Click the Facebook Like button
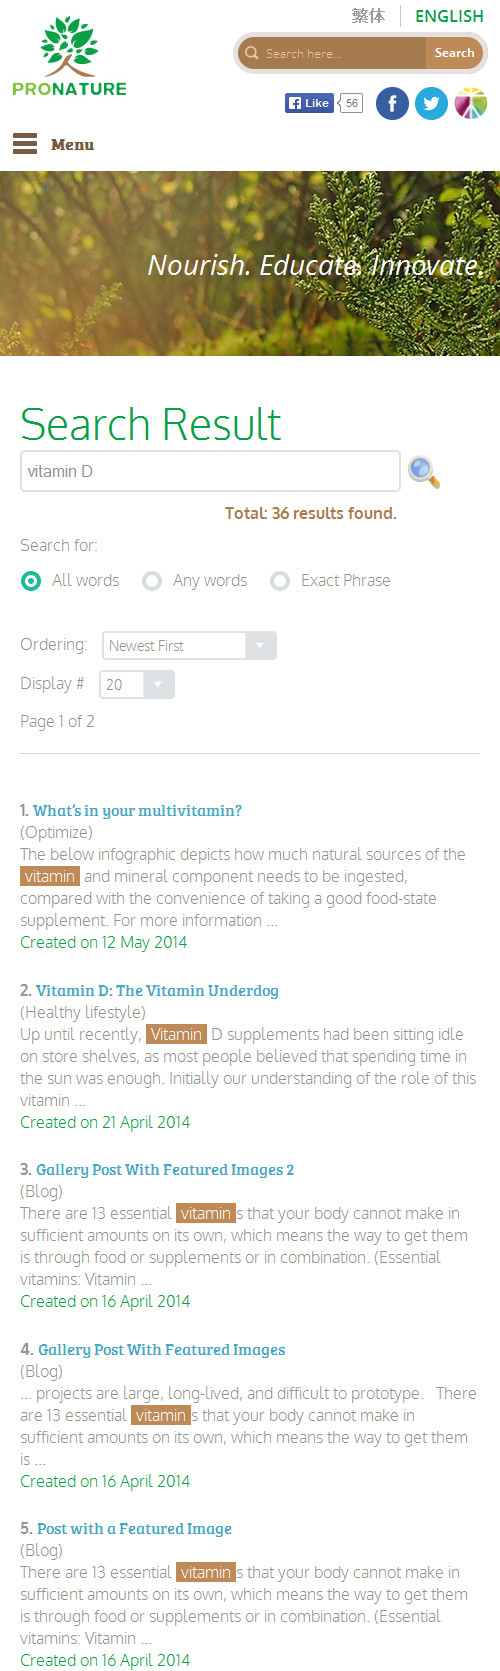 pyautogui.click(x=309, y=103)
